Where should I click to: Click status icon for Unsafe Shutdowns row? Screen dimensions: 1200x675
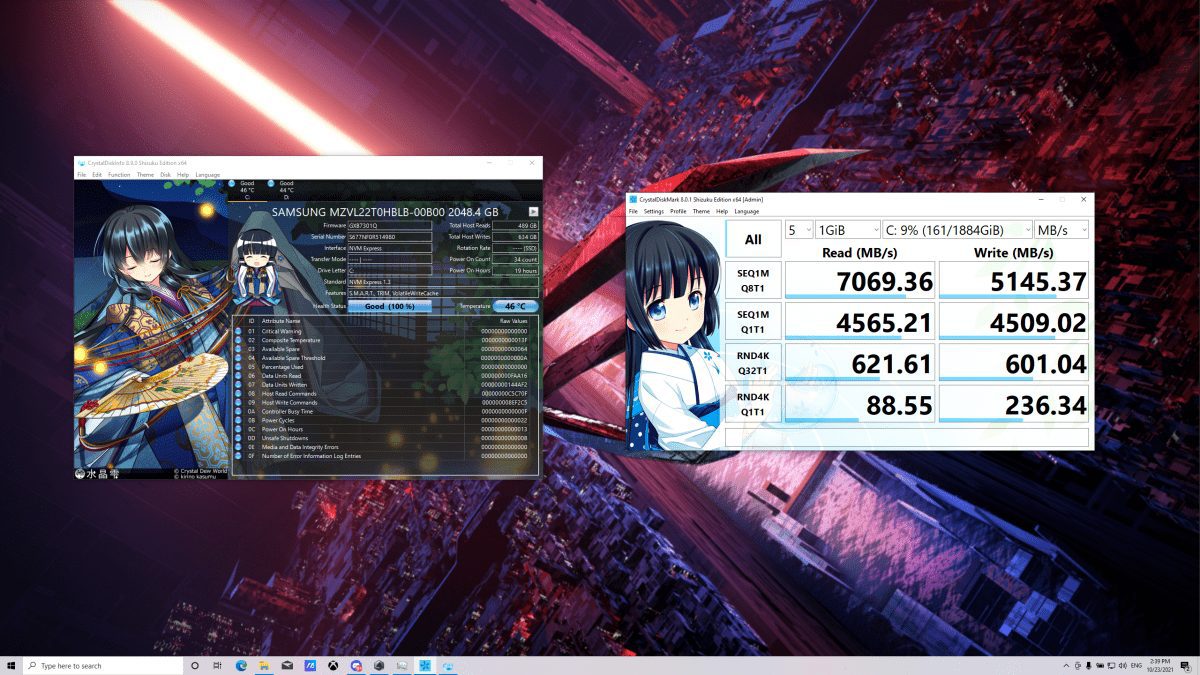click(238, 438)
